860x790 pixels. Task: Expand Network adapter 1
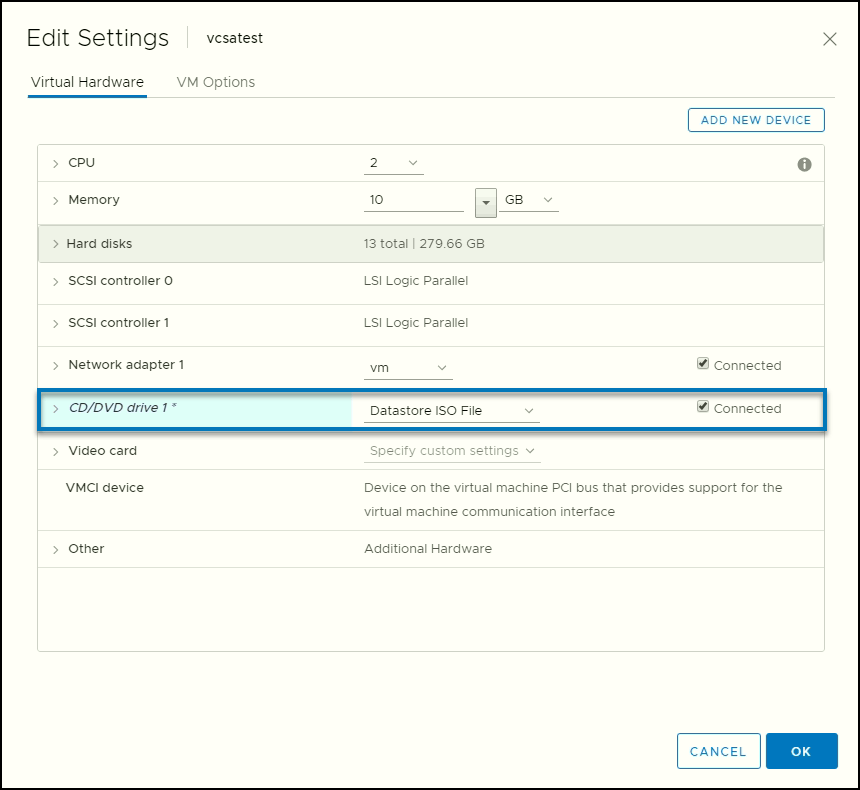[x=57, y=365]
